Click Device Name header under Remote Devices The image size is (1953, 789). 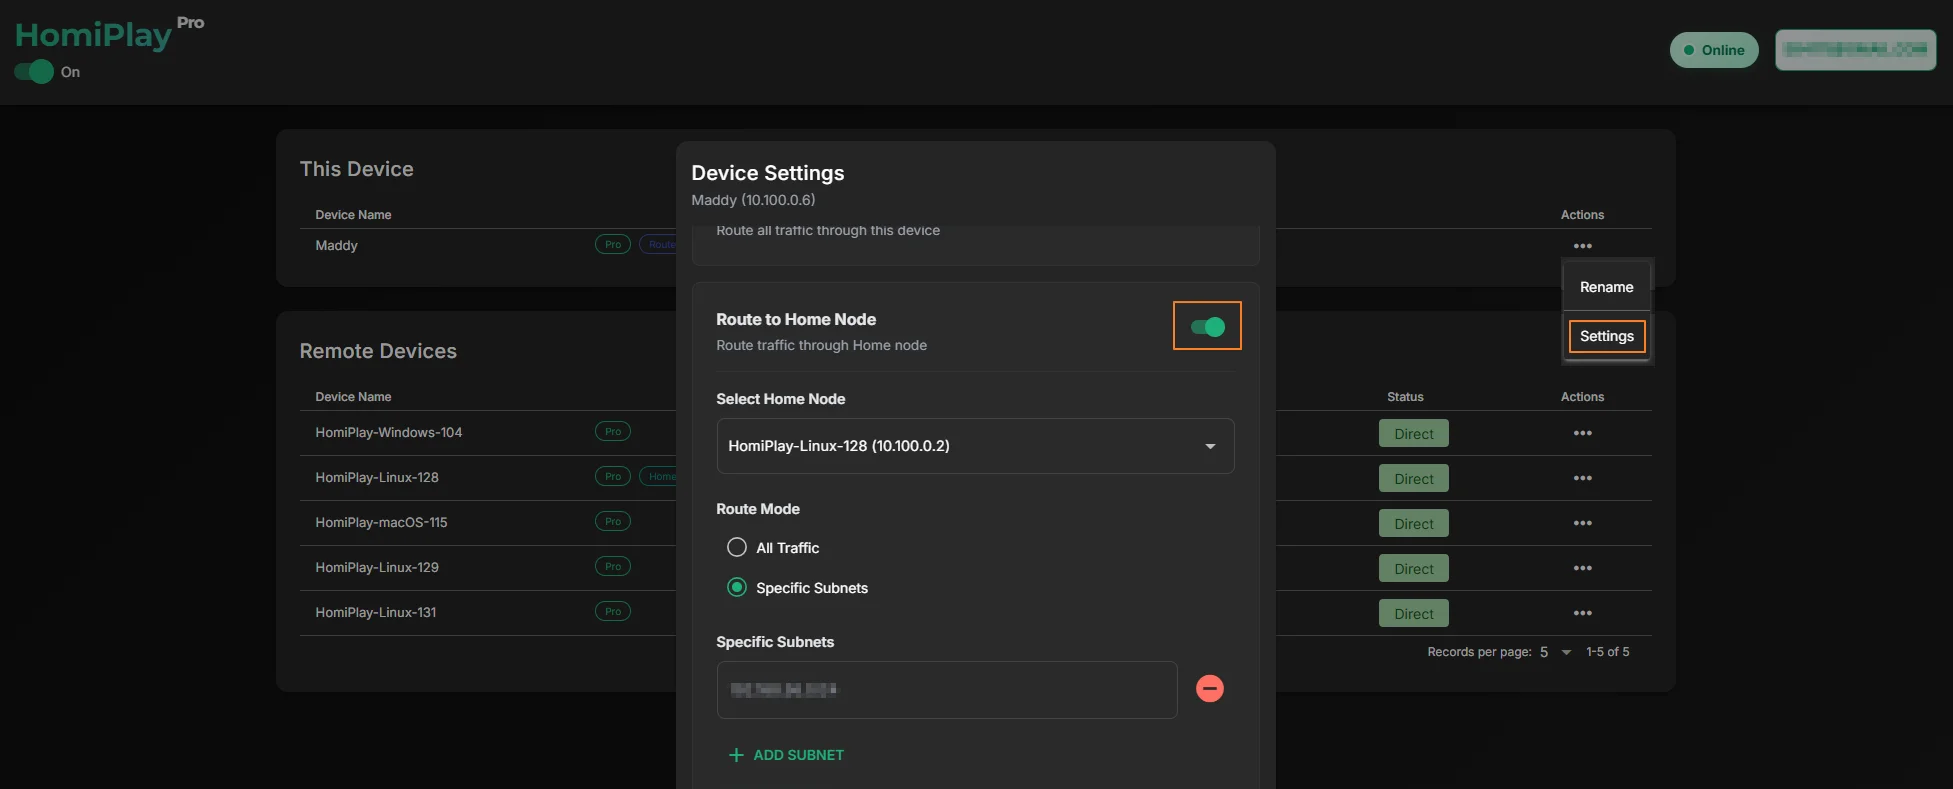353,397
